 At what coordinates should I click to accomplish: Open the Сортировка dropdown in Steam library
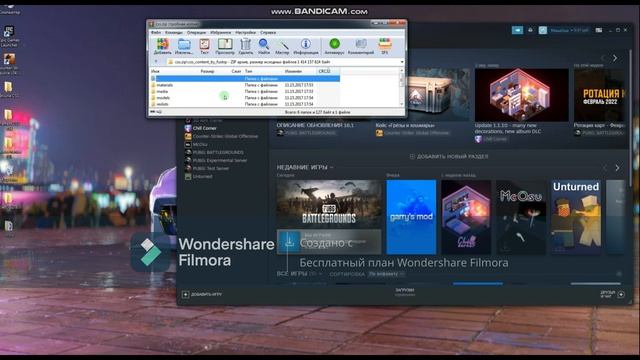pyautogui.click(x=386, y=274)
